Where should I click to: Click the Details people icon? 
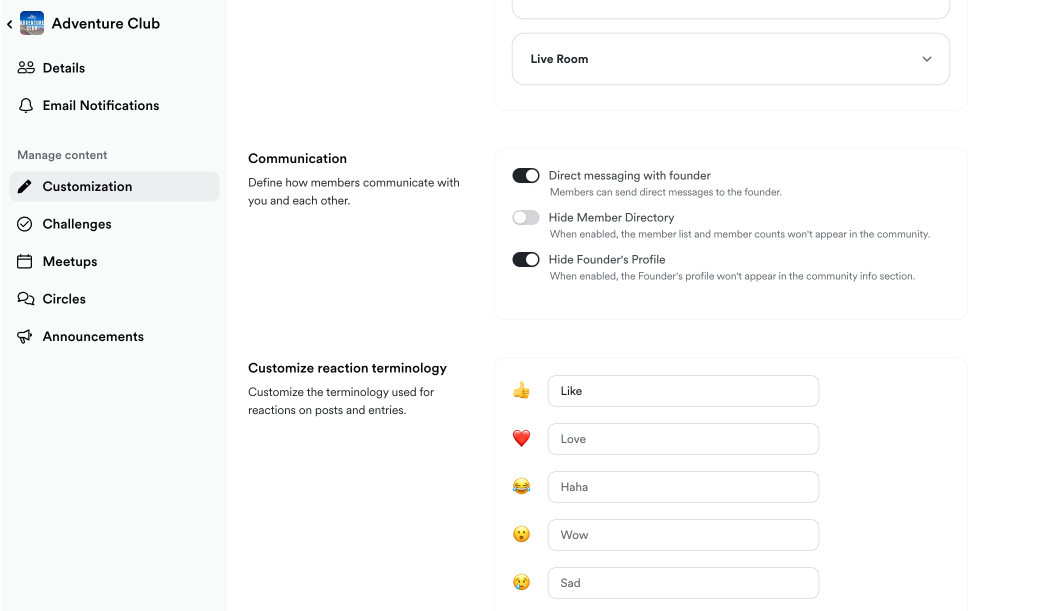point(26,68)
